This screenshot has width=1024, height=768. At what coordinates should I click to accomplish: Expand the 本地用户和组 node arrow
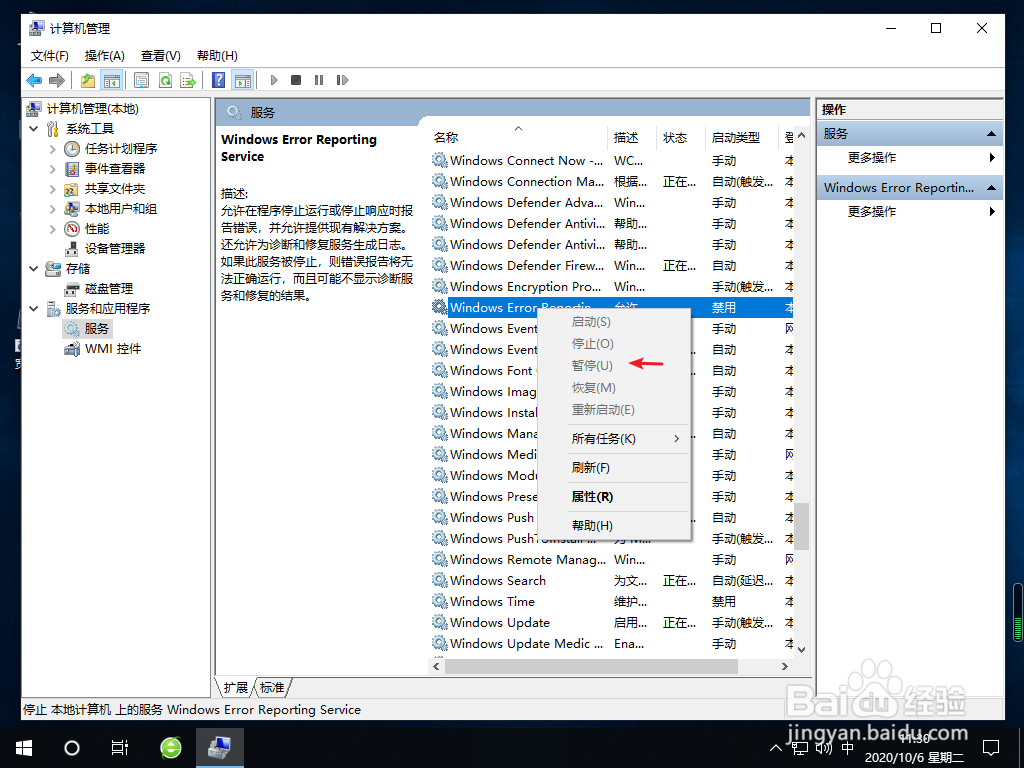(x=53, y=209)
